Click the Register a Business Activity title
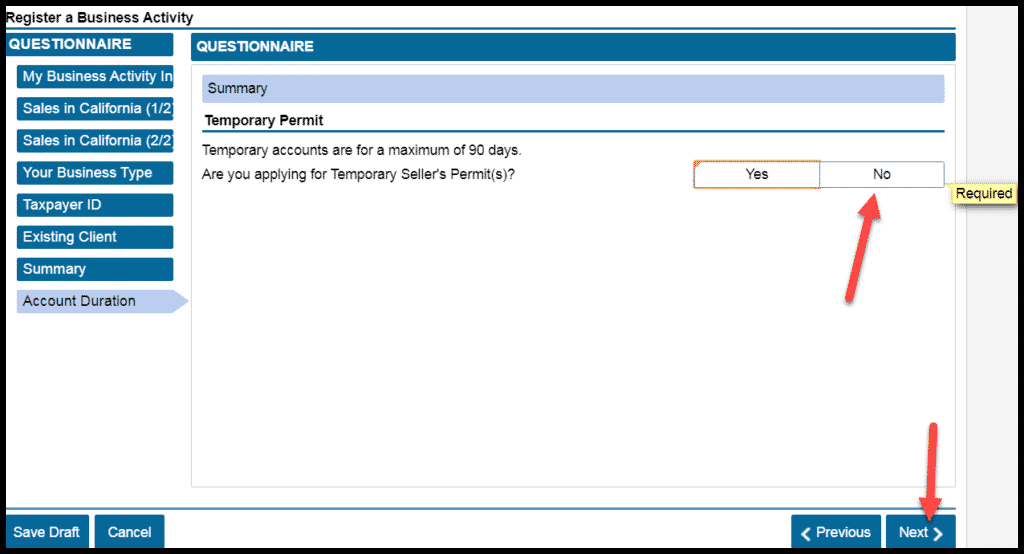Viewport: 1024px width, 554px height. [100, 18]
